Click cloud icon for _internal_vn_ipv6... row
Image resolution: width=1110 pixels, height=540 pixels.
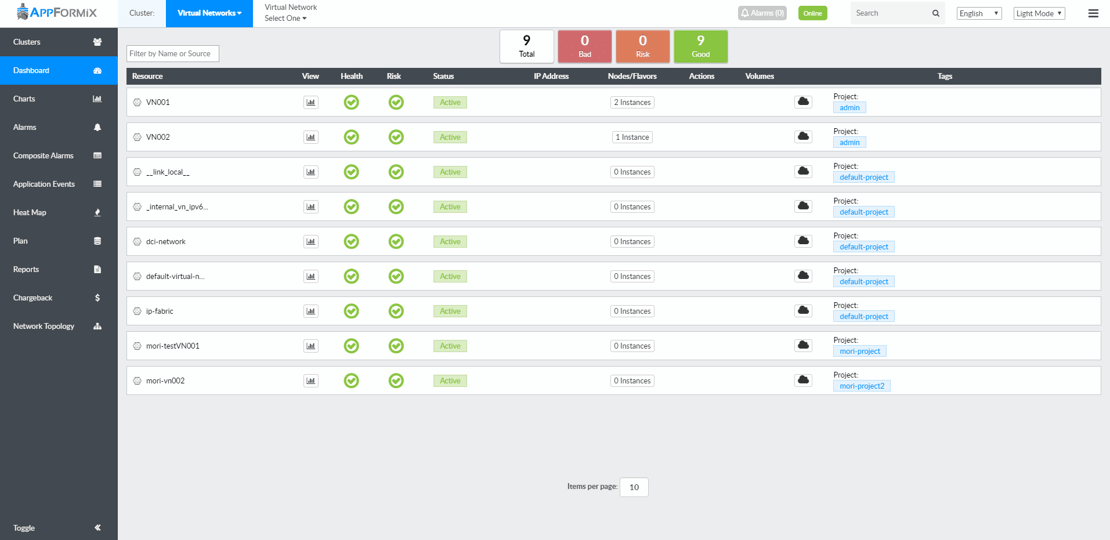(803, 207)
